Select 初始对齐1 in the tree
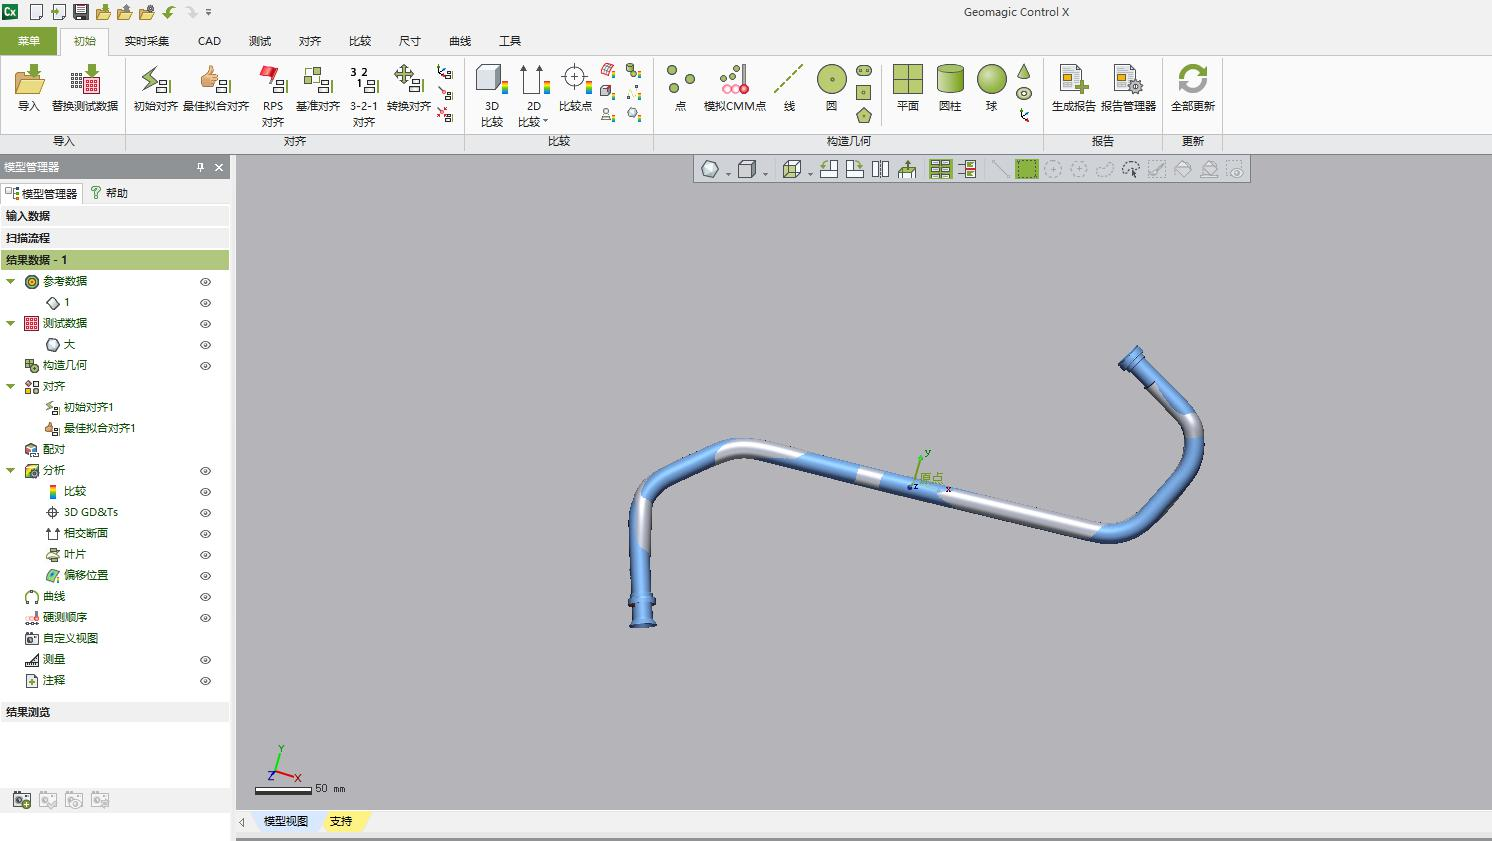1492x841 pixels. [x=88, y=407]
